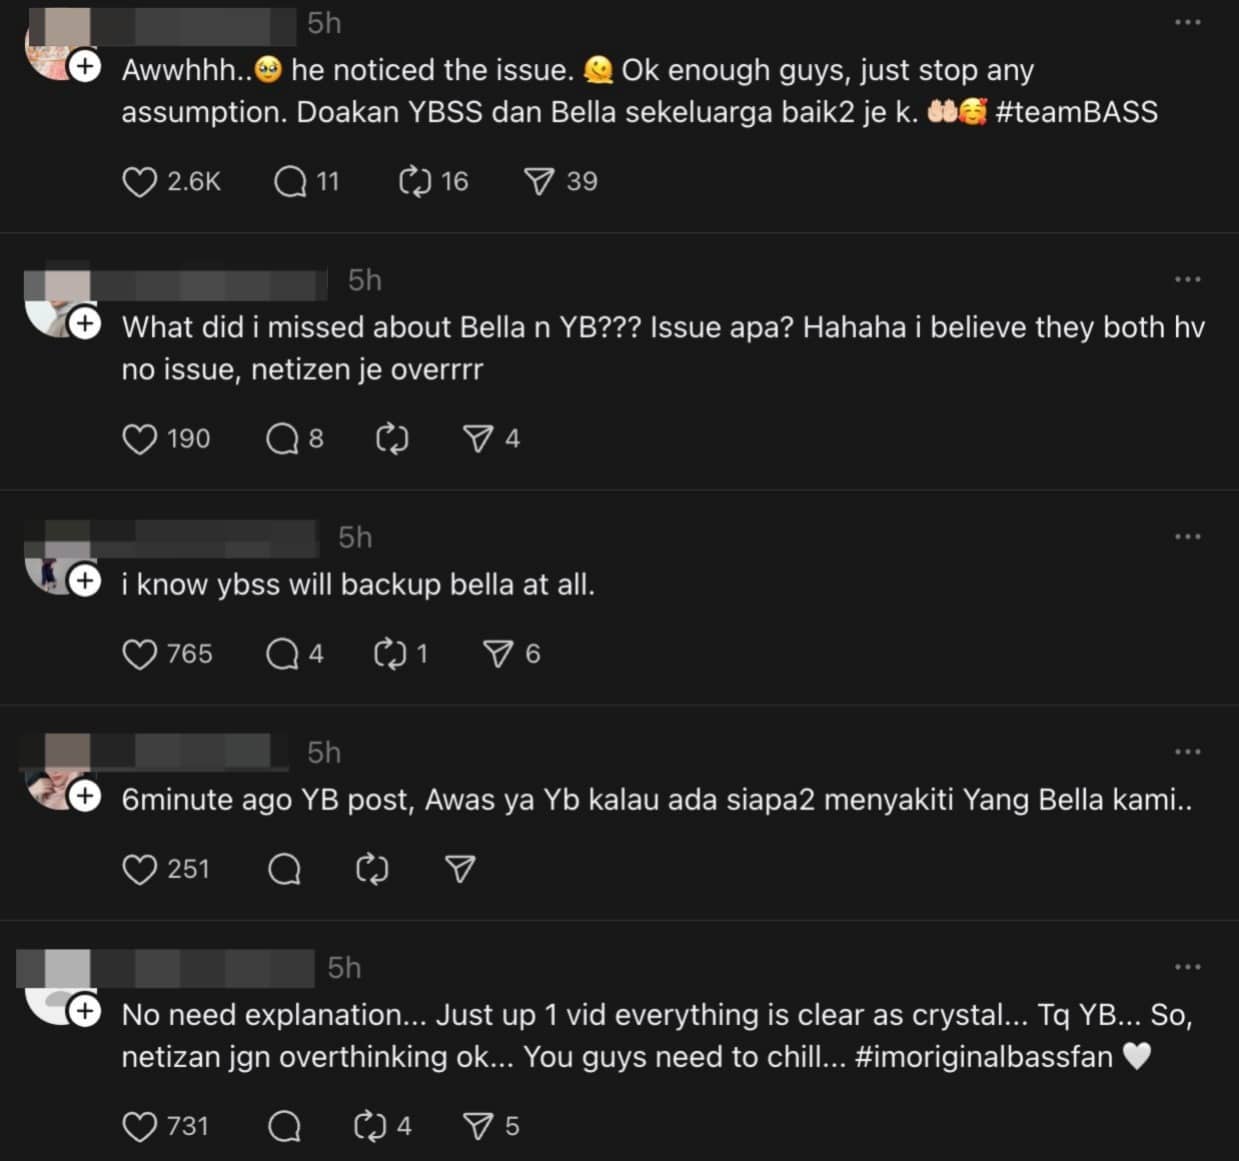Share the "ybss will backup bella" post

tap(498, 654)
